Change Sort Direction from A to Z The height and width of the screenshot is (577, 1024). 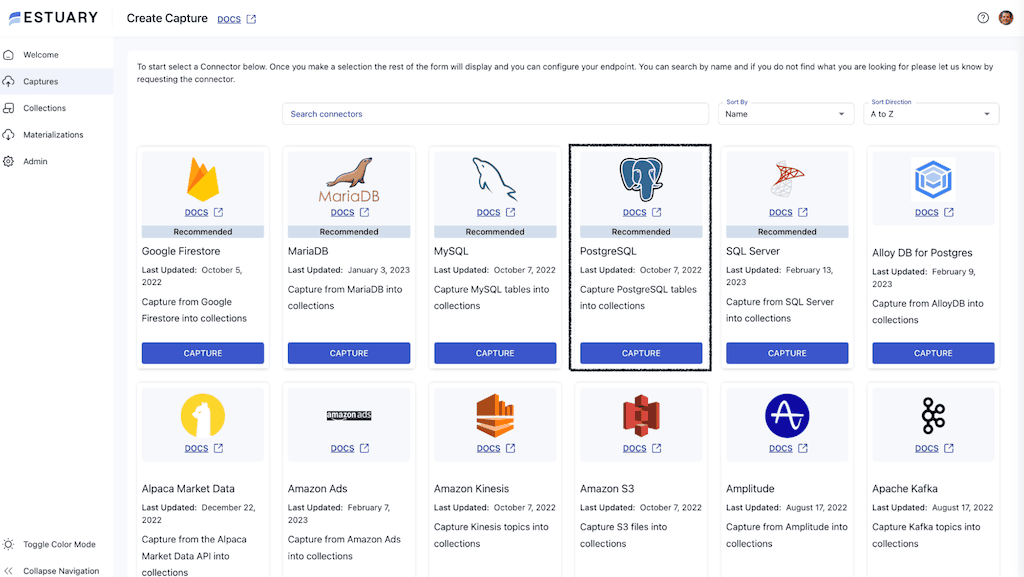tap(930, 113)
